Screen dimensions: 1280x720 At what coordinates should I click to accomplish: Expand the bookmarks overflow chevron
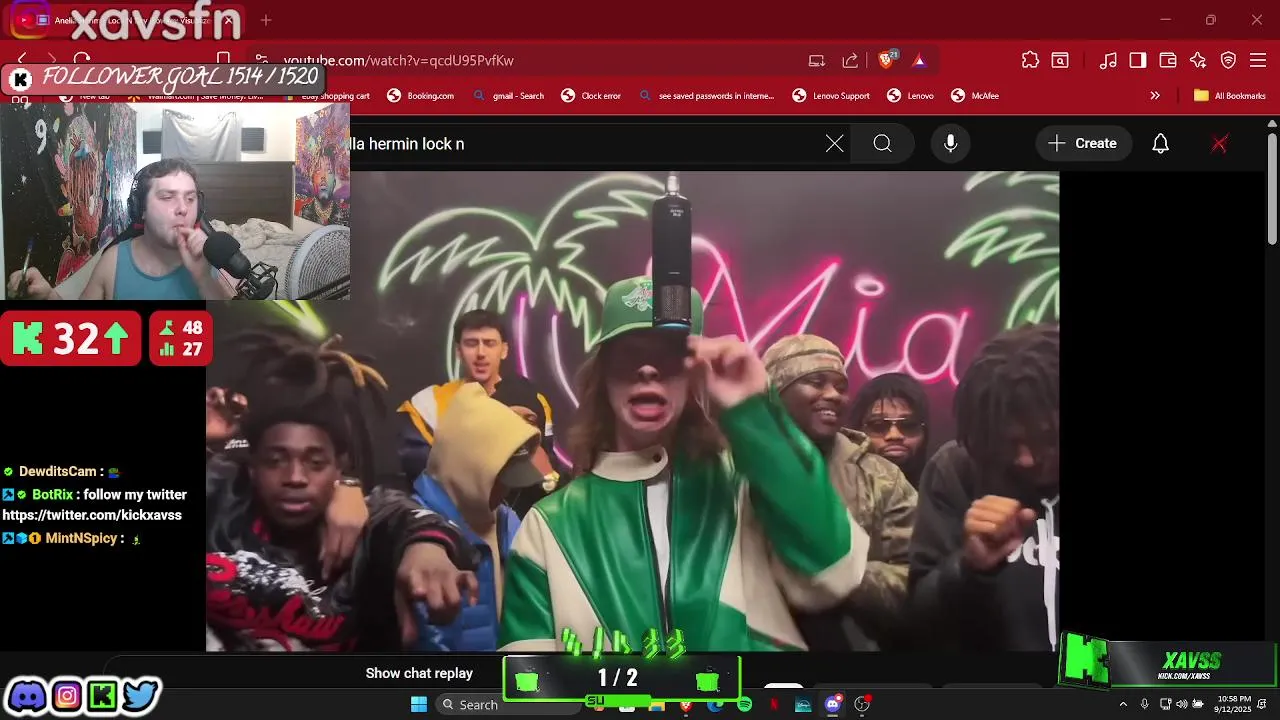tap(1155, 96)
